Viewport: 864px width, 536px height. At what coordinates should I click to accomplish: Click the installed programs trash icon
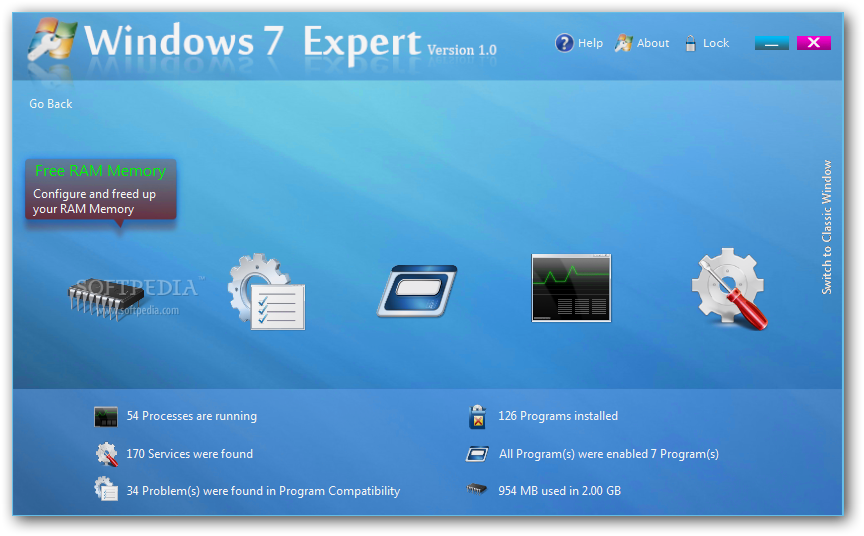pyautogui.click(x=477, y=417)
